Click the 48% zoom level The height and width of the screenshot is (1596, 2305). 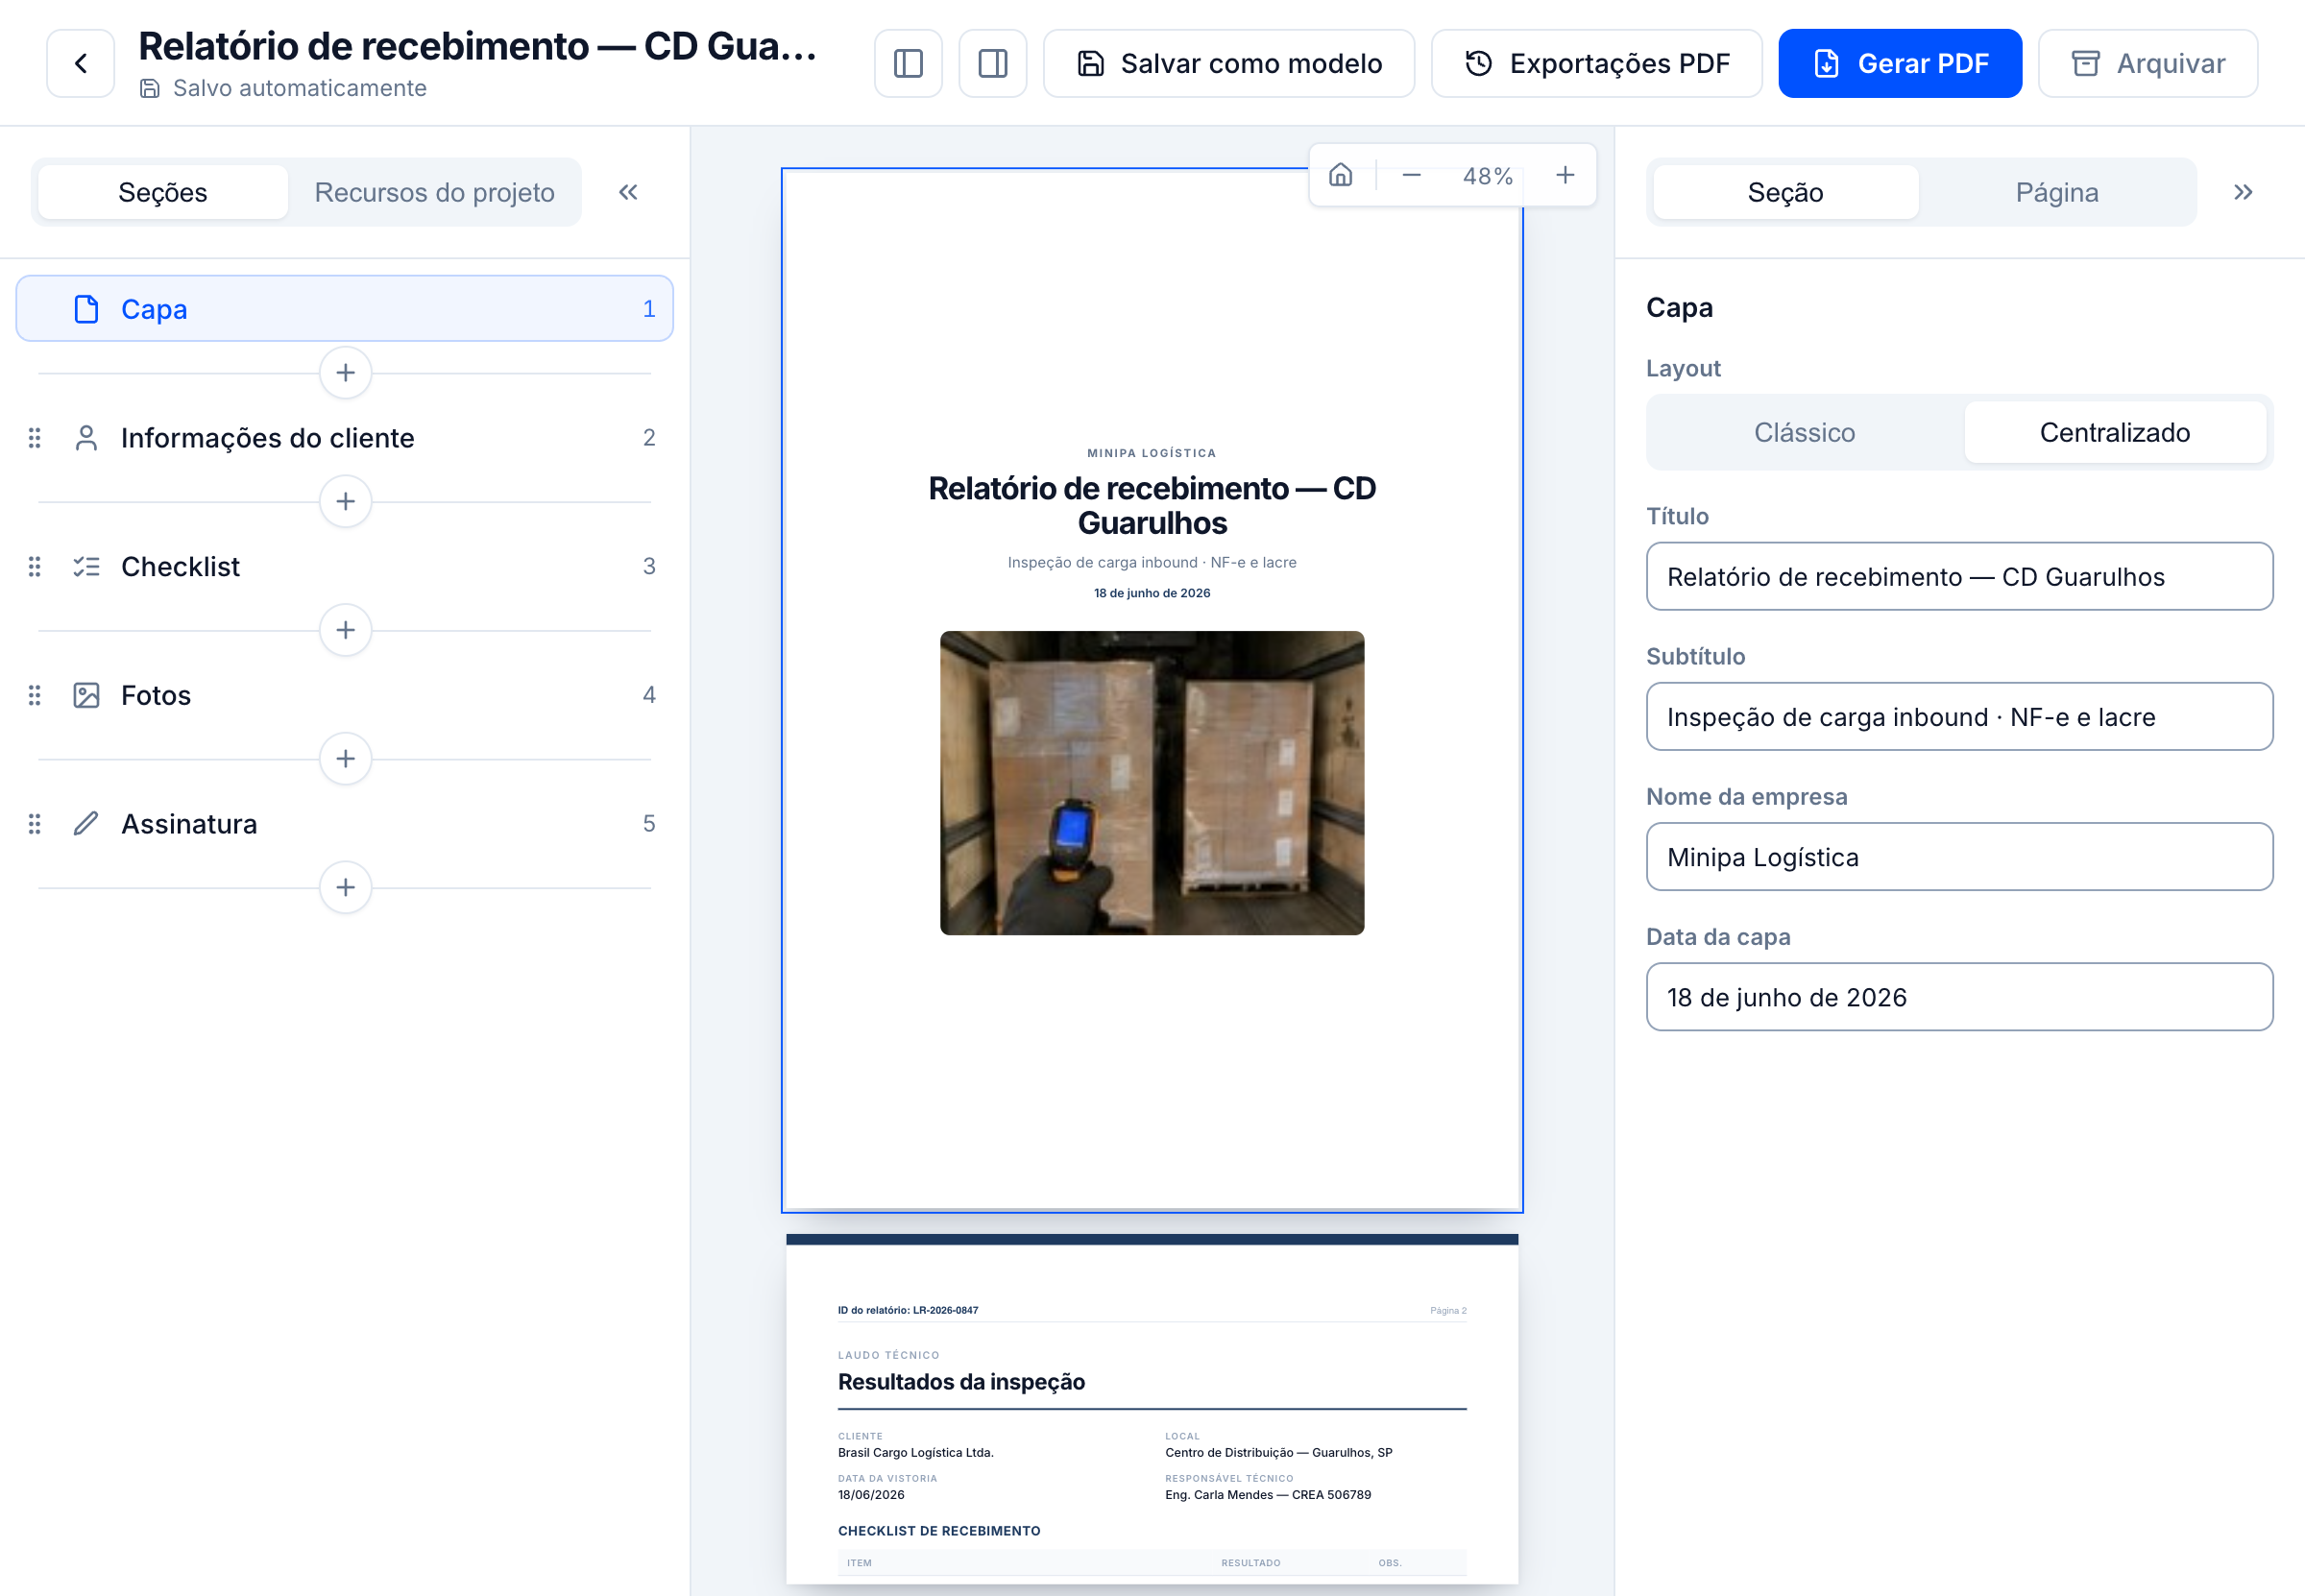1487,176
